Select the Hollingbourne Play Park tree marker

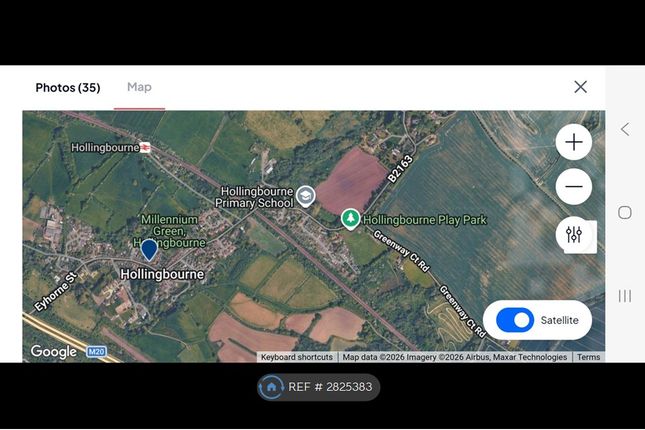pyautogui.click(x=350, y=218)
